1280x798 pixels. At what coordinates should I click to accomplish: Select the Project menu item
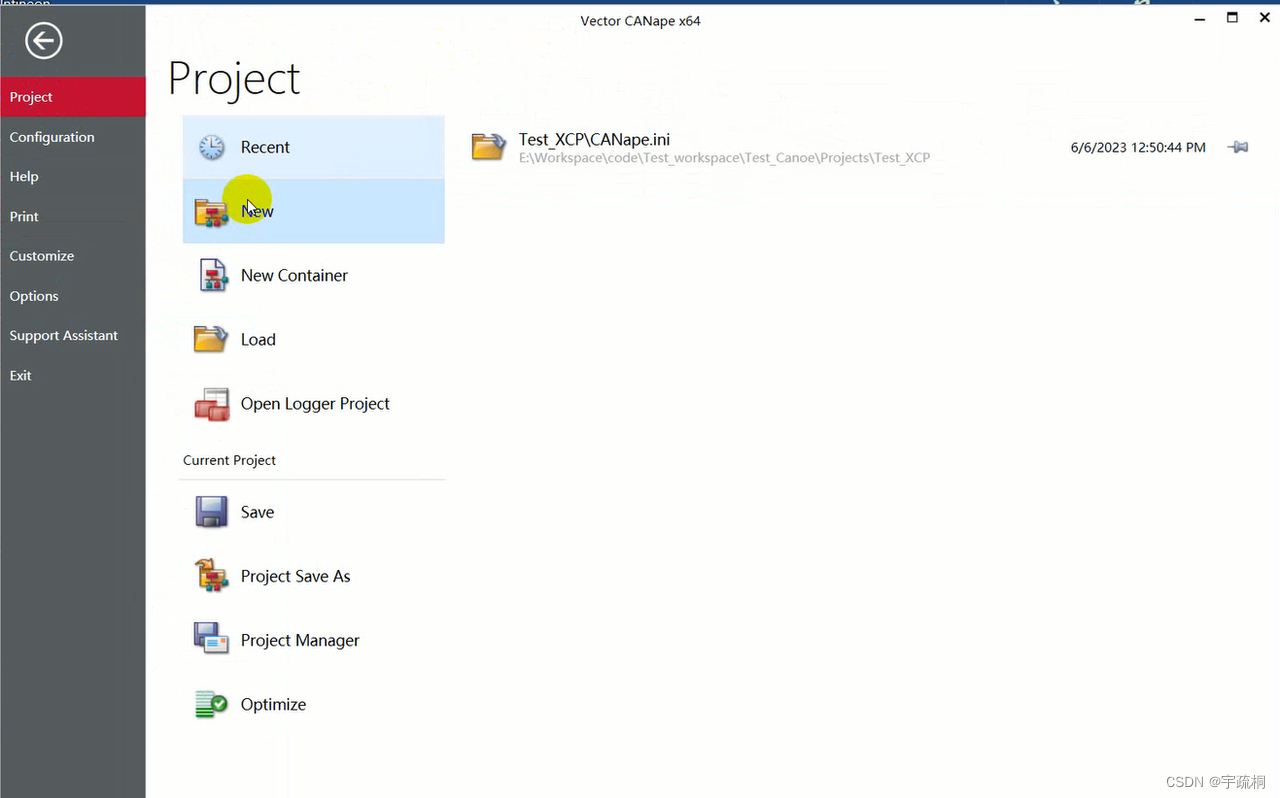(73, 97)
